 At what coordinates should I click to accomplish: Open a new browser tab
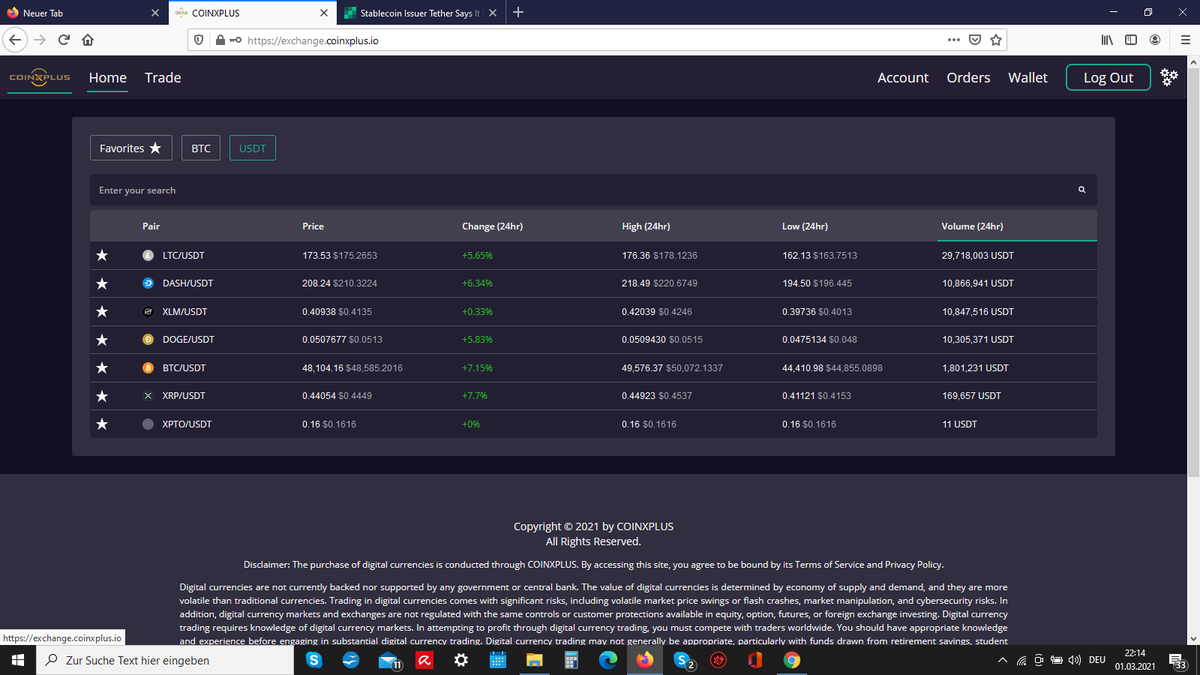point(517,13)
